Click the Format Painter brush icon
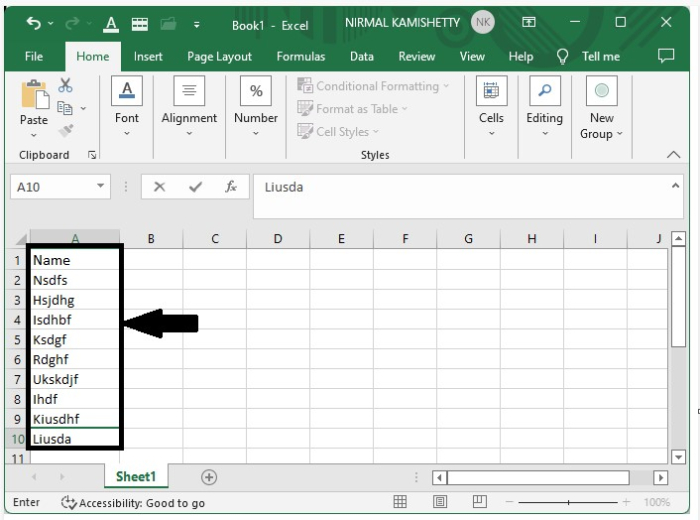 pyautogui.click(x=66, y=130)
